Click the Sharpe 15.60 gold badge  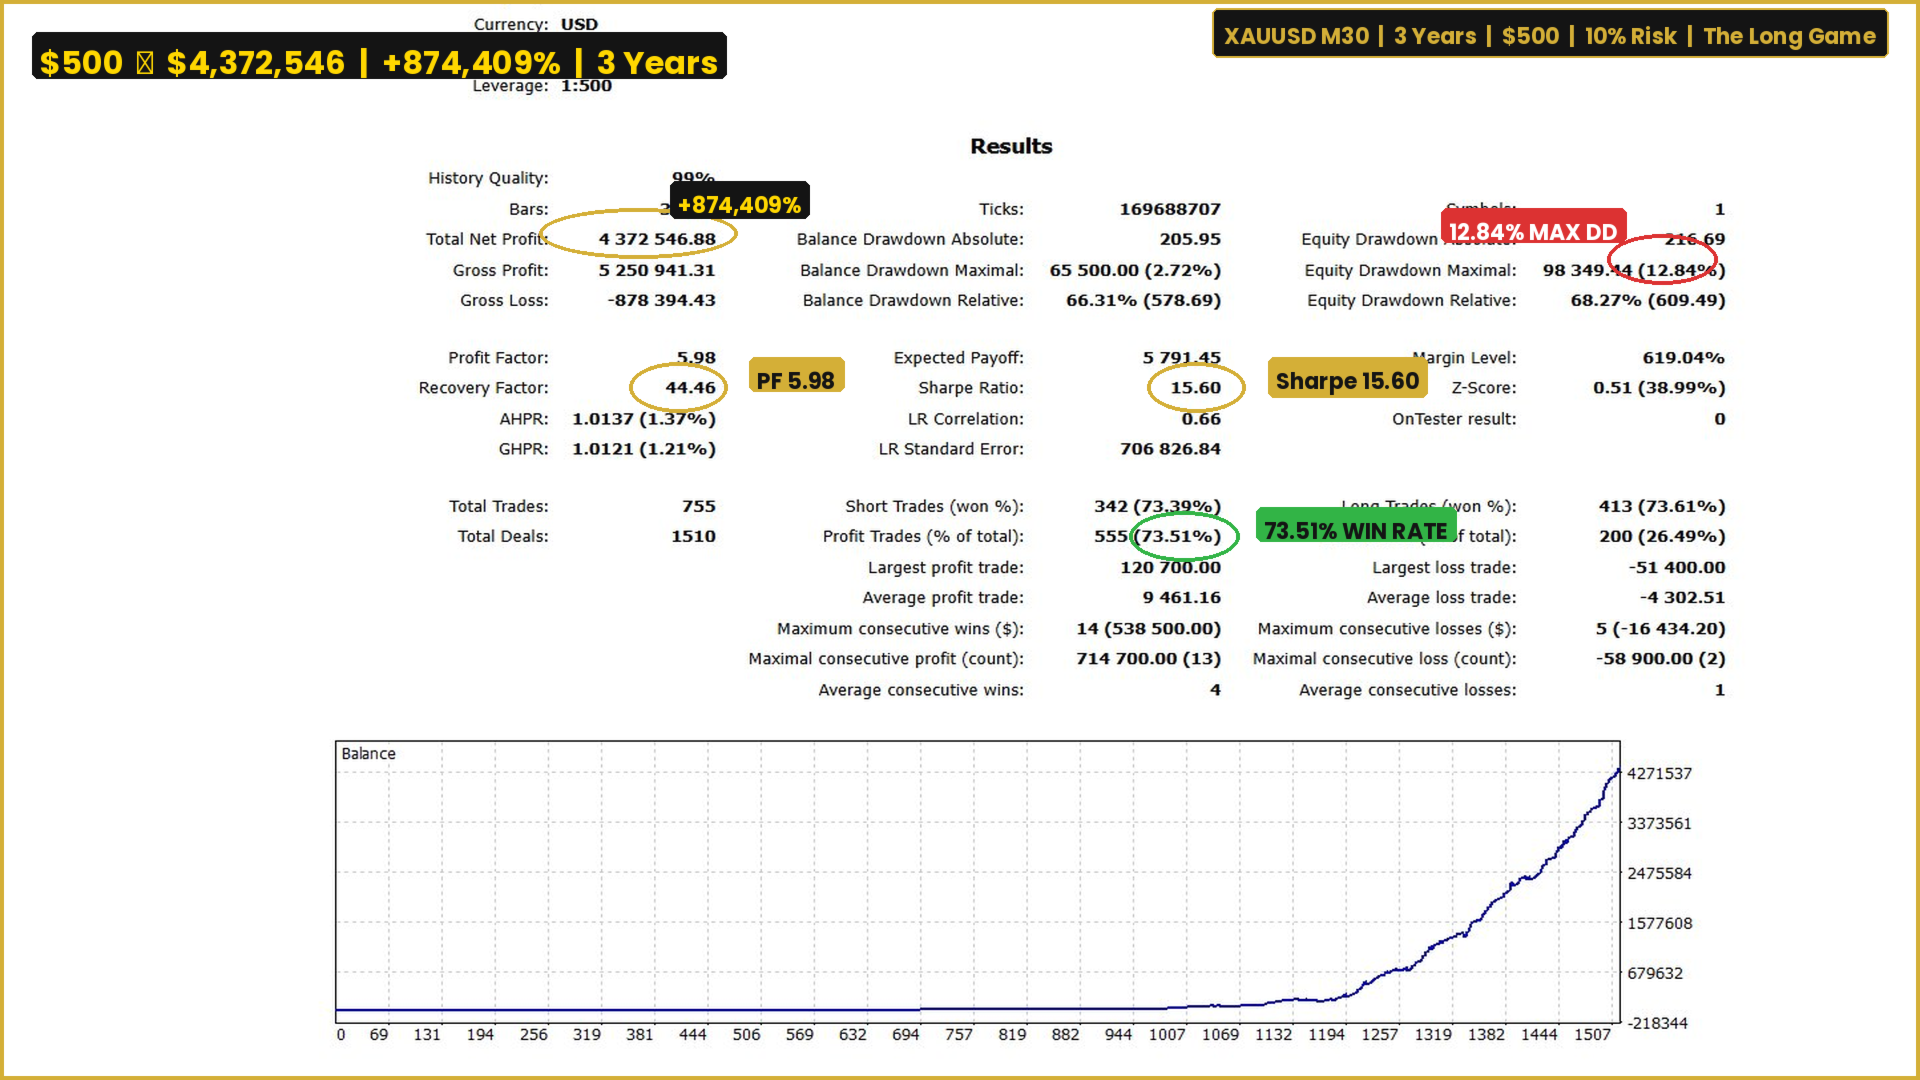pyautogui.click(x=1346, y=380)
